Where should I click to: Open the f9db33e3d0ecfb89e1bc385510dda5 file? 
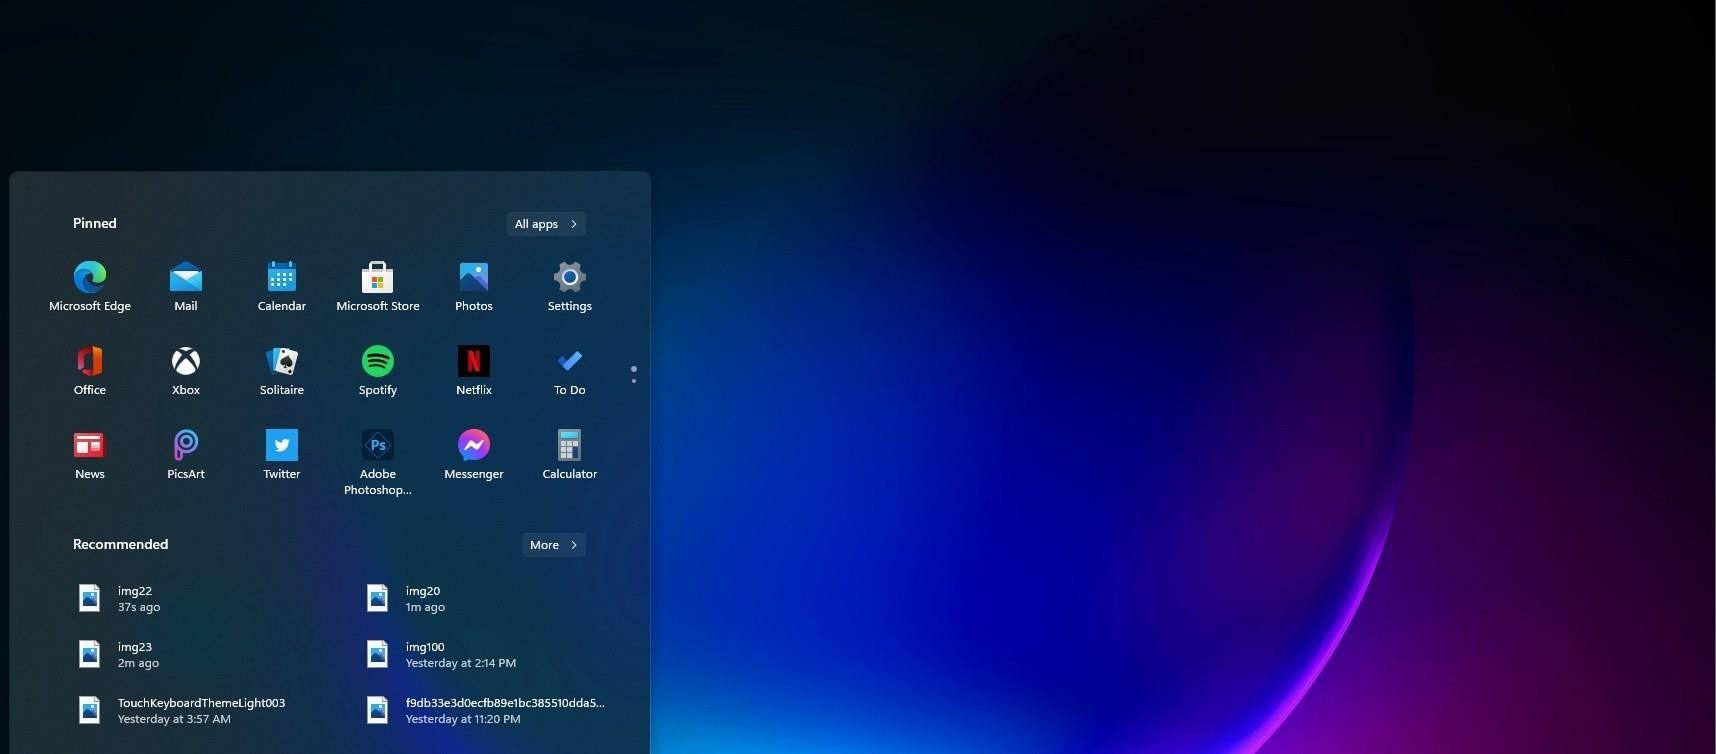coord(485,710)
